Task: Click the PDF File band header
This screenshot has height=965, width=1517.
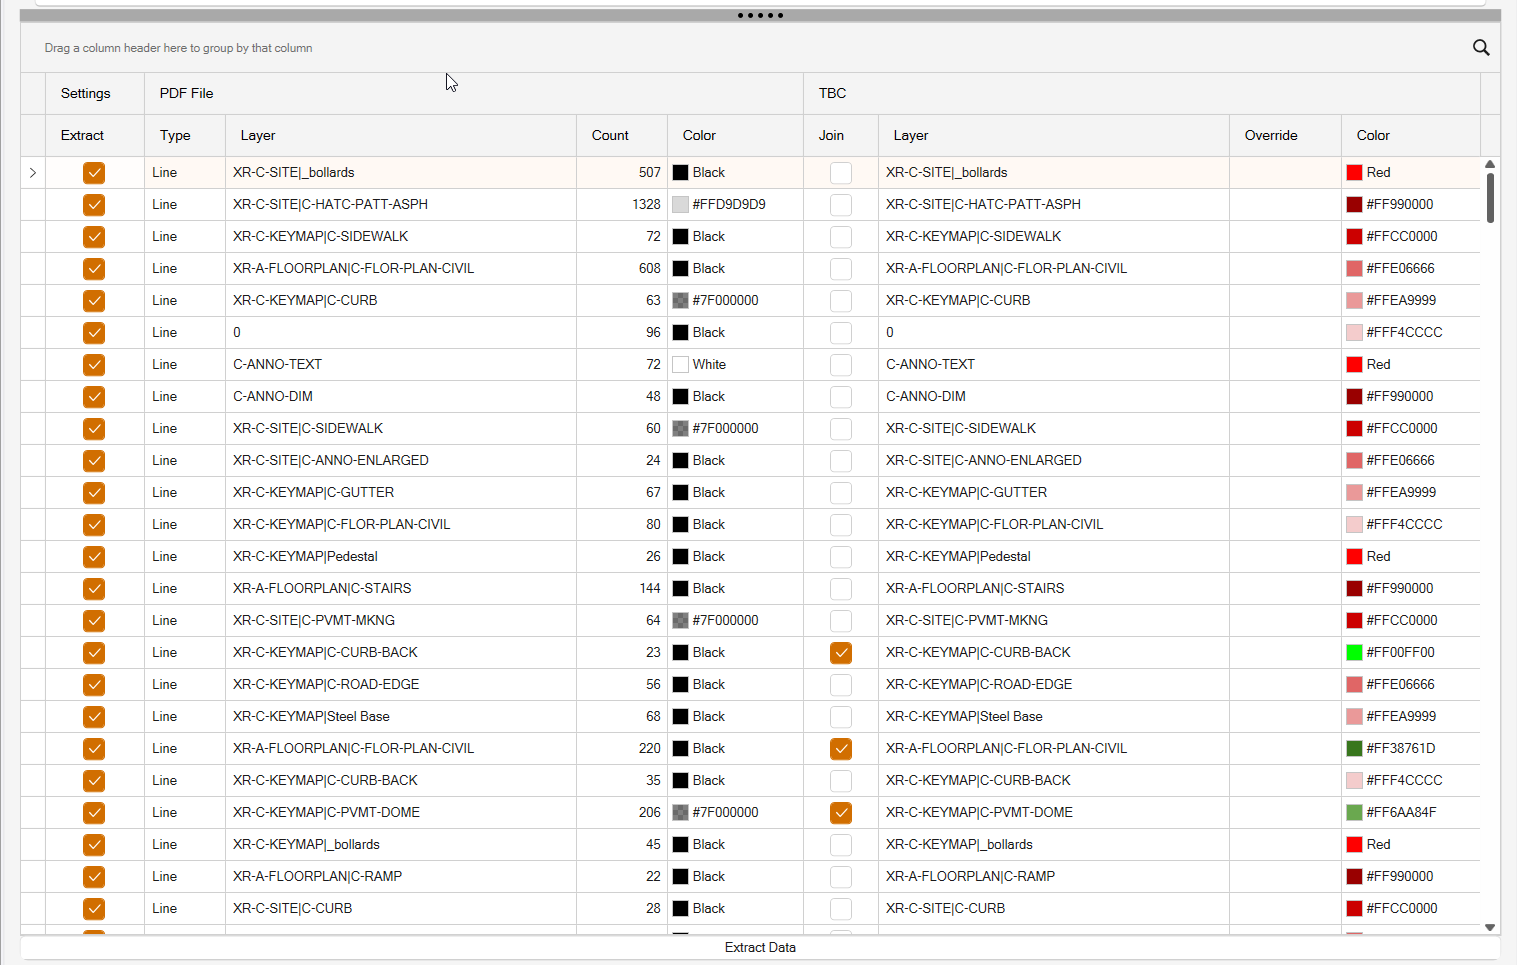Action: (x=187, y=93)
